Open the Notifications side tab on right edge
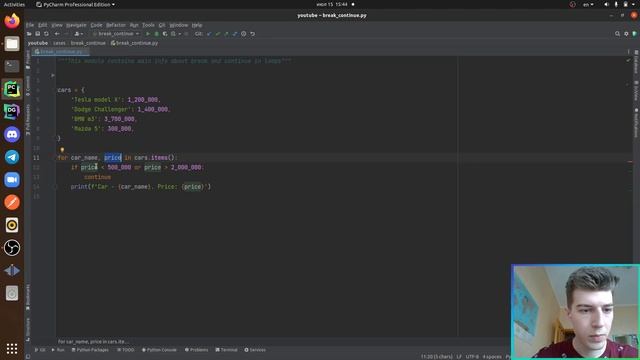Screen dimensions: 640x360 [636, 123]
